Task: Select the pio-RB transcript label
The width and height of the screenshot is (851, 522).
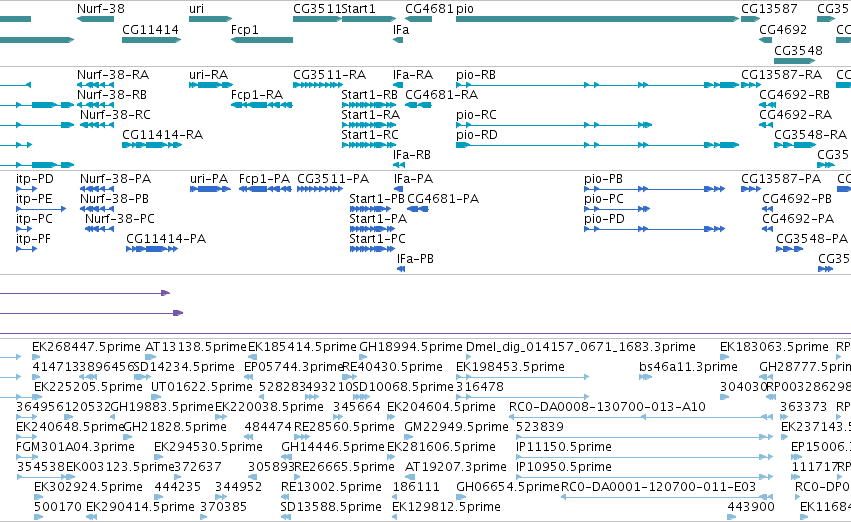Action: point(475,74)
